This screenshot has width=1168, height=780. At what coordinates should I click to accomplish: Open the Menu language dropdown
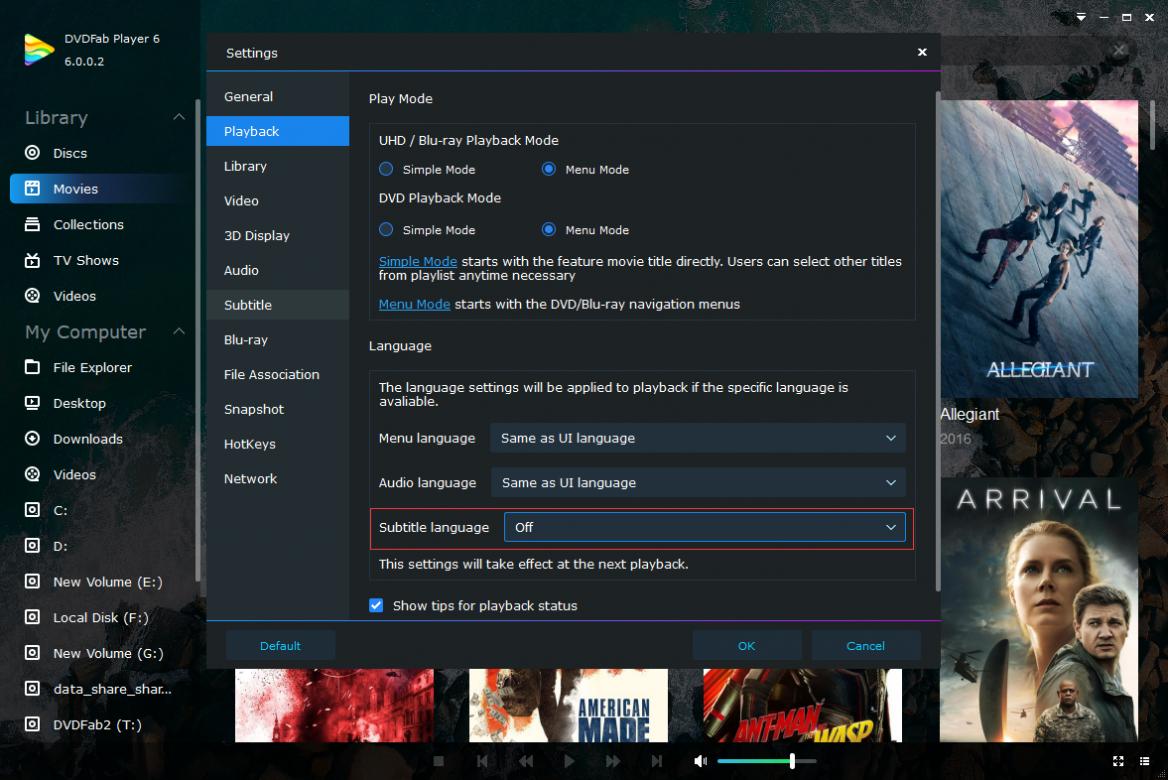coord(698,438)
